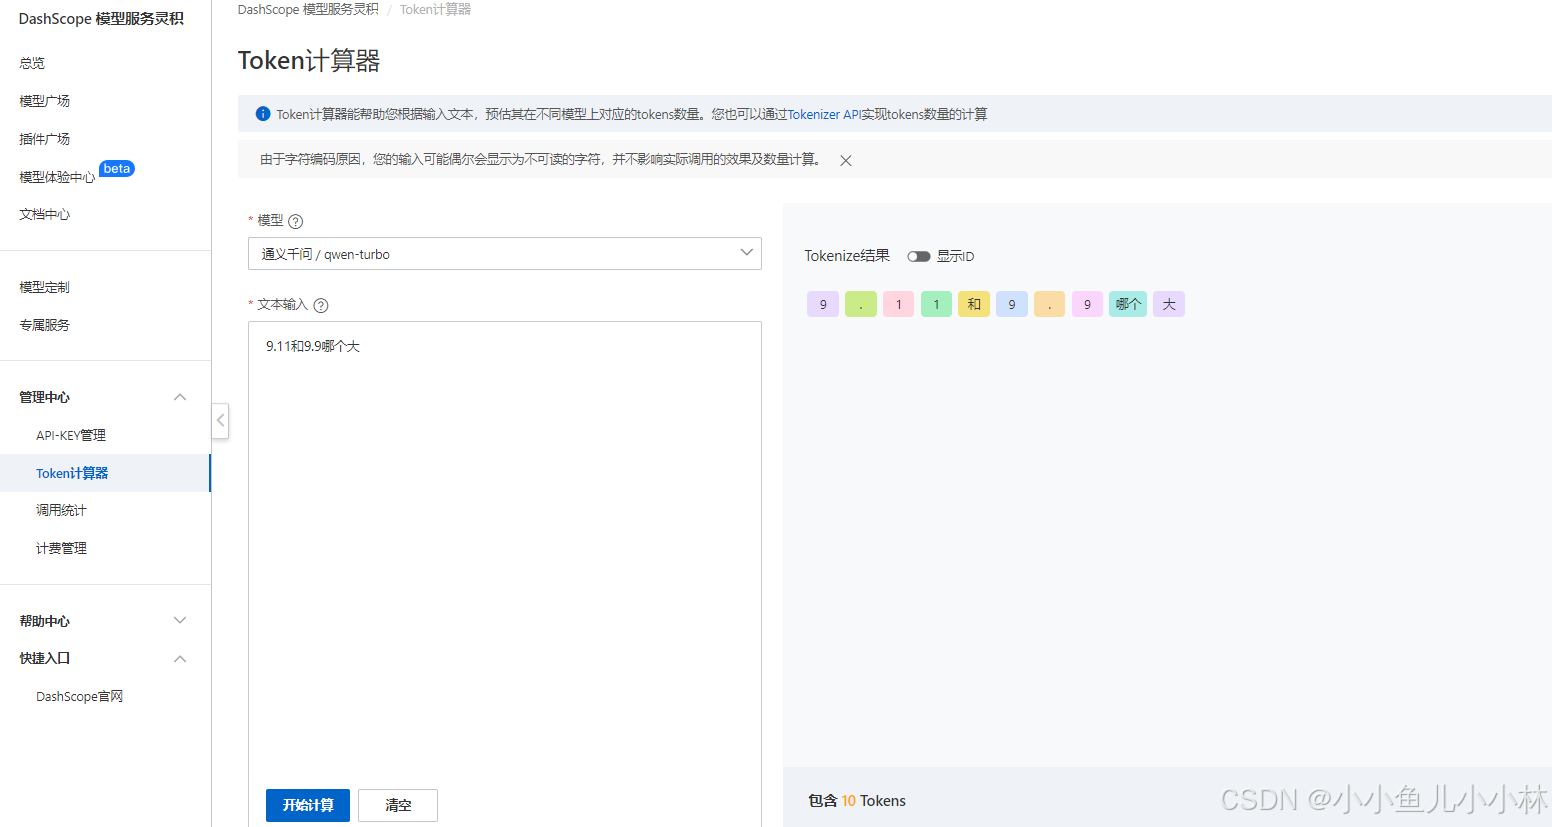The image size is (1552, 827).
Task: Click the lavender '大' token chip
Action: click(x=1169, y=304)
